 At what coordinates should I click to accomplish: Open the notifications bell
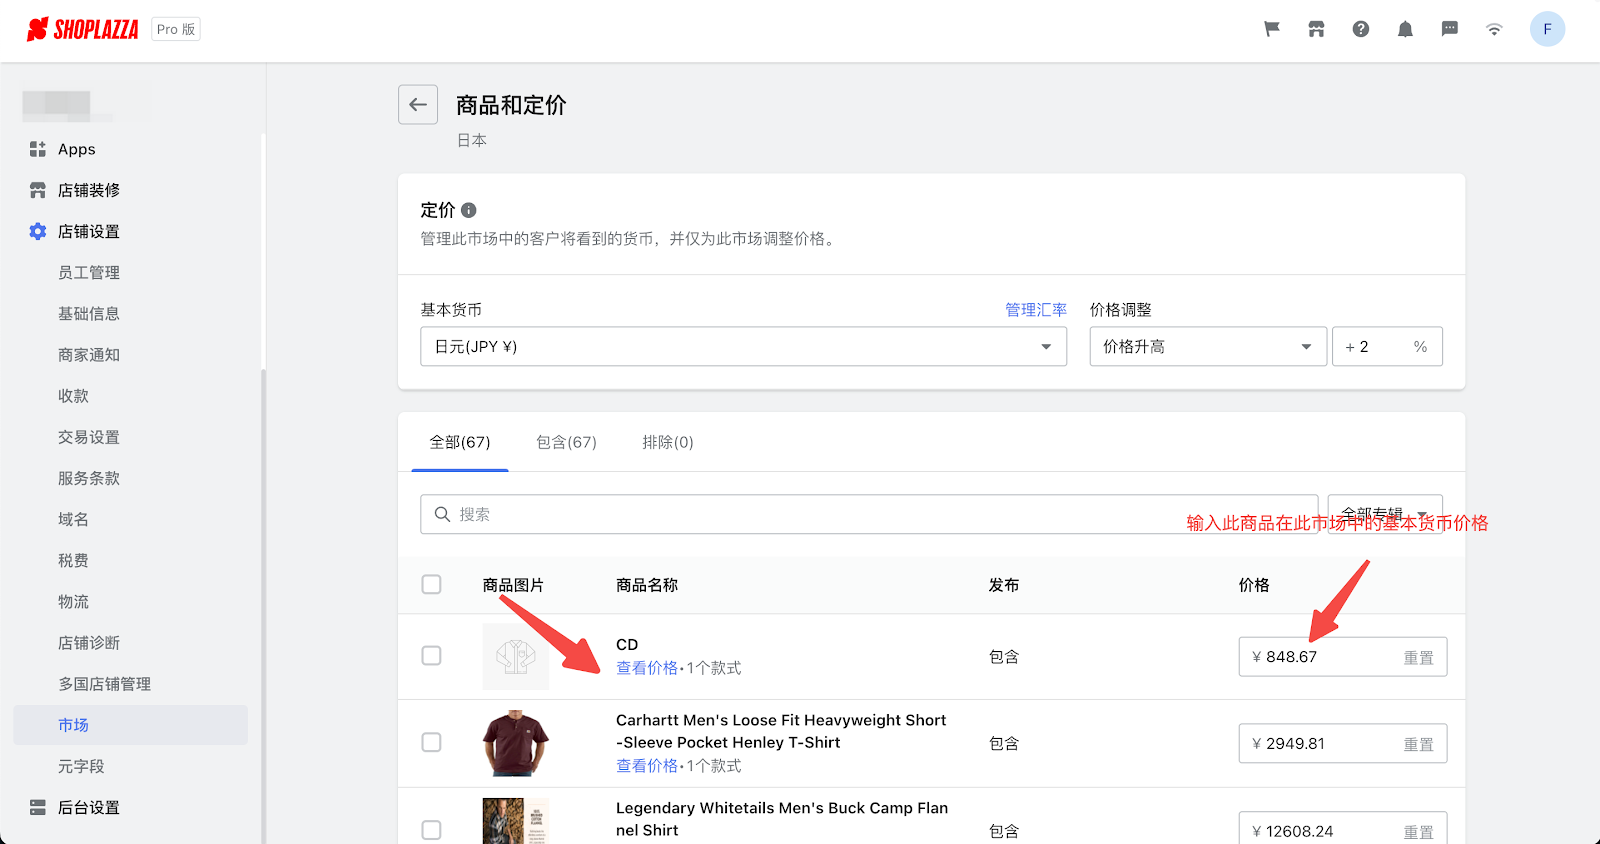tap(1405, 29)
